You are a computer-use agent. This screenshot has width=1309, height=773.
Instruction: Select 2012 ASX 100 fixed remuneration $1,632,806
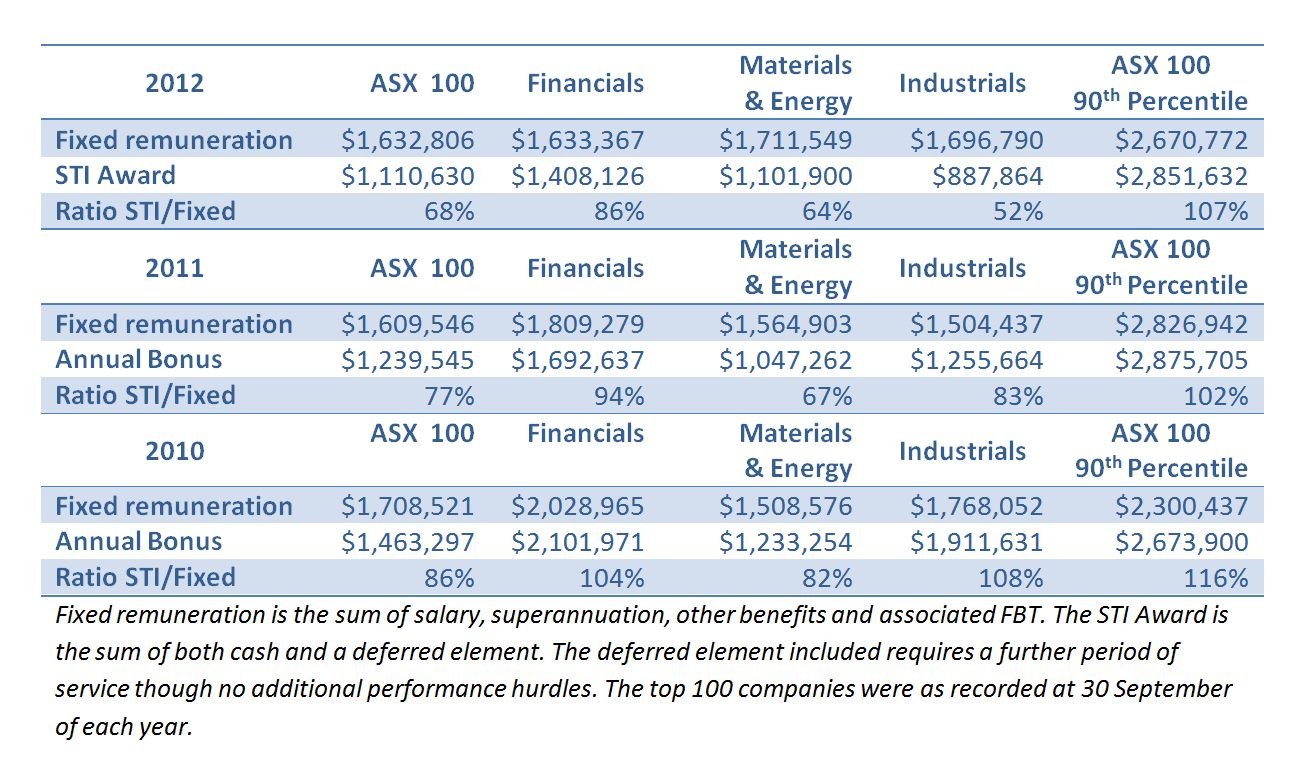click(x=407, y=140)
